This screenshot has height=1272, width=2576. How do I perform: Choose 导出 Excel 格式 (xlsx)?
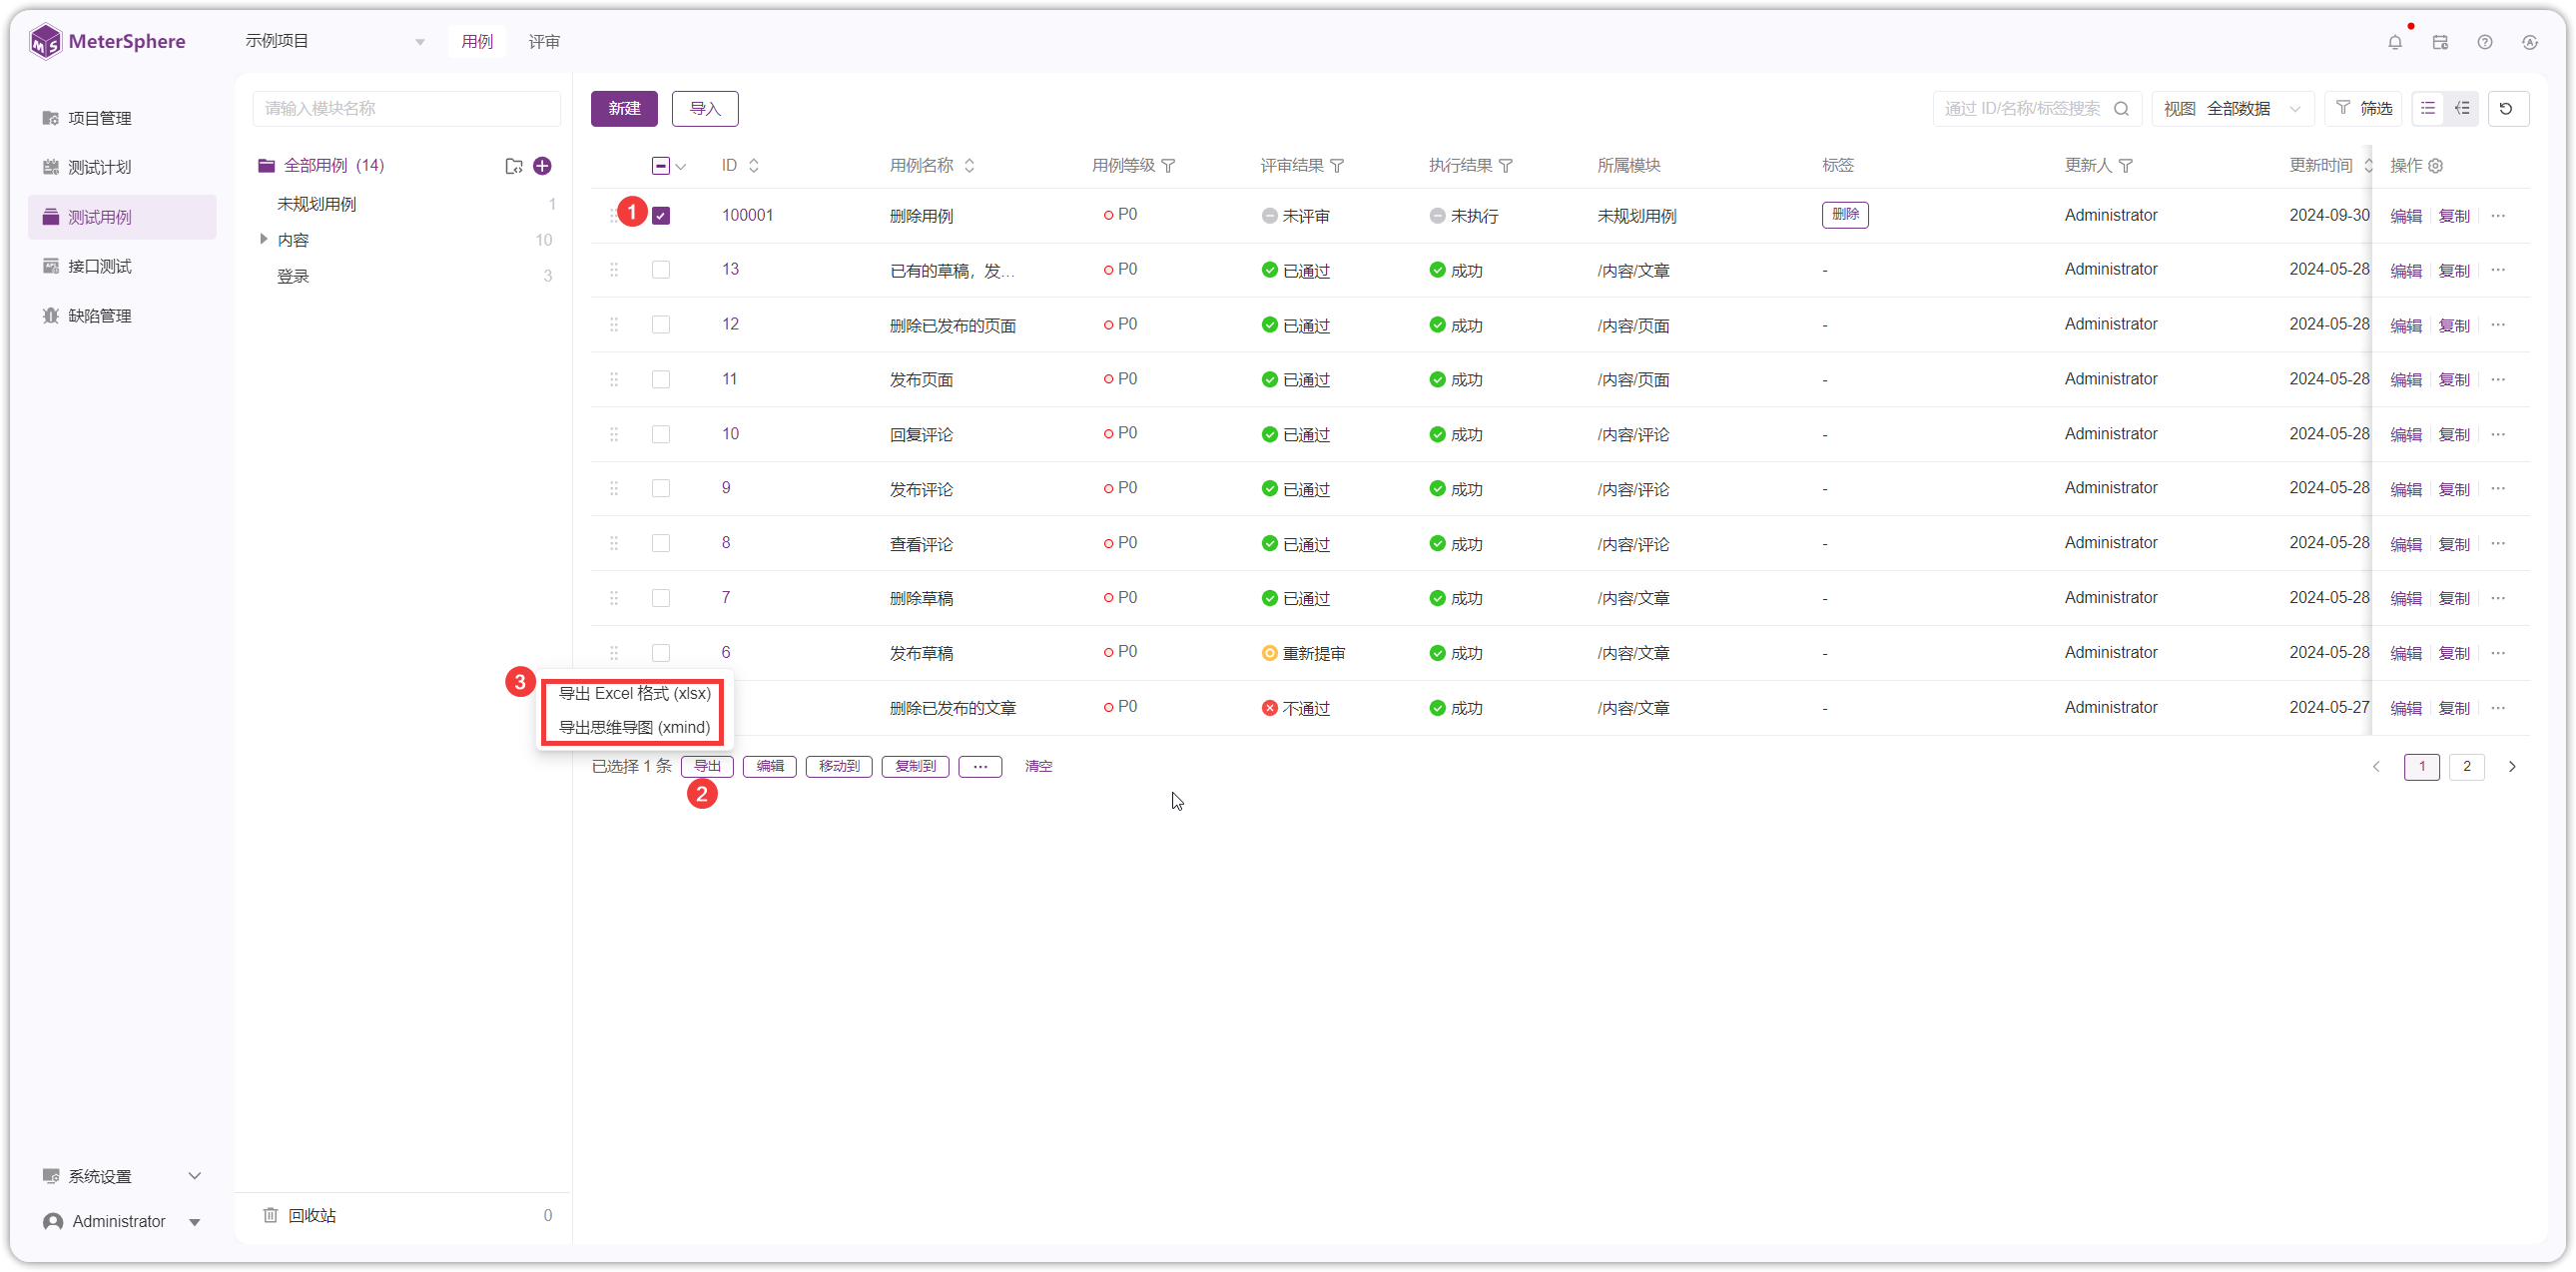coord(634,693)
